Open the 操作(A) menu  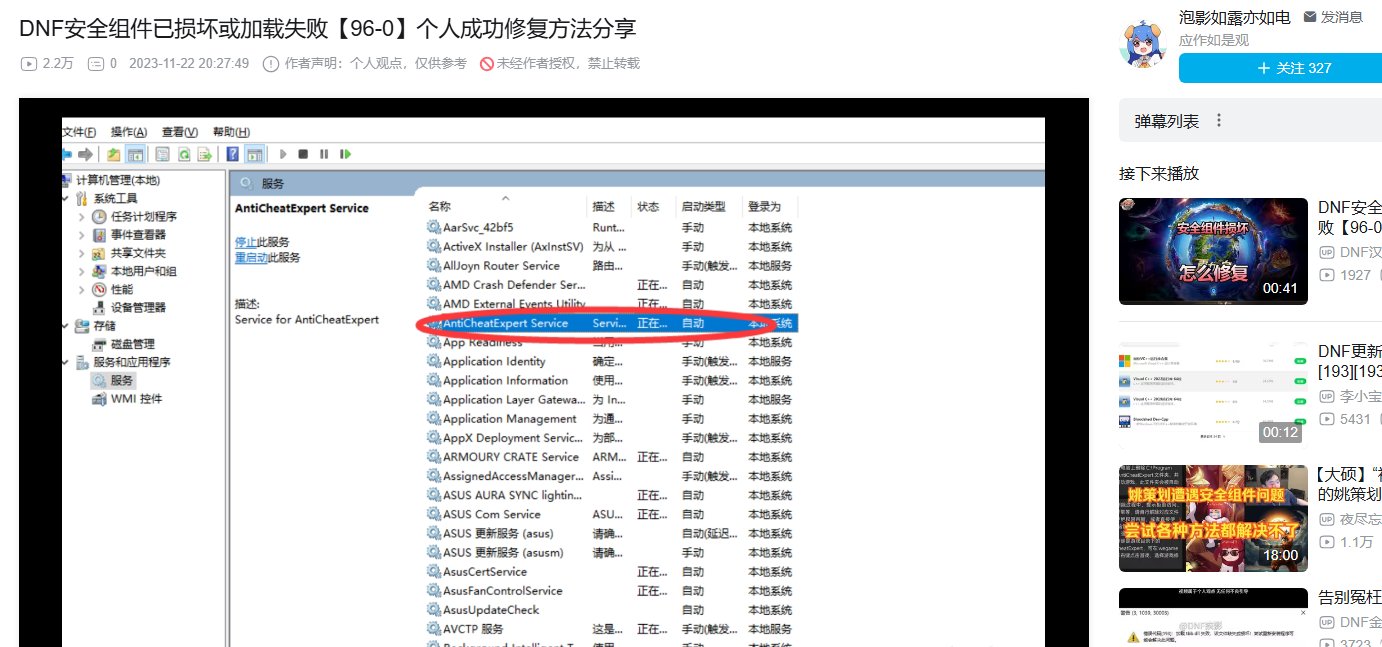(129, 132)
